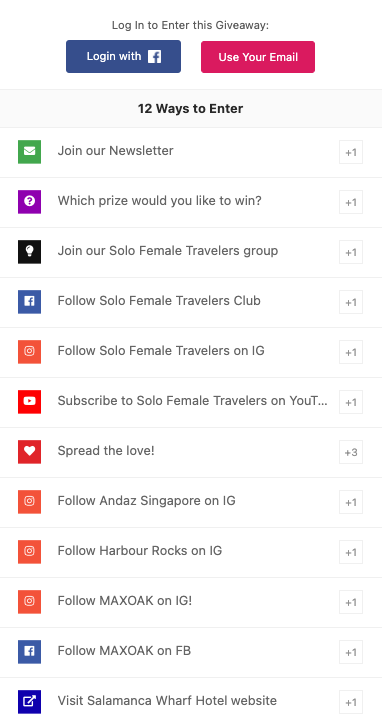This screenshot has width=382, height=727.
Task: Click the red heart icon
Action: (x=29, y=452)
